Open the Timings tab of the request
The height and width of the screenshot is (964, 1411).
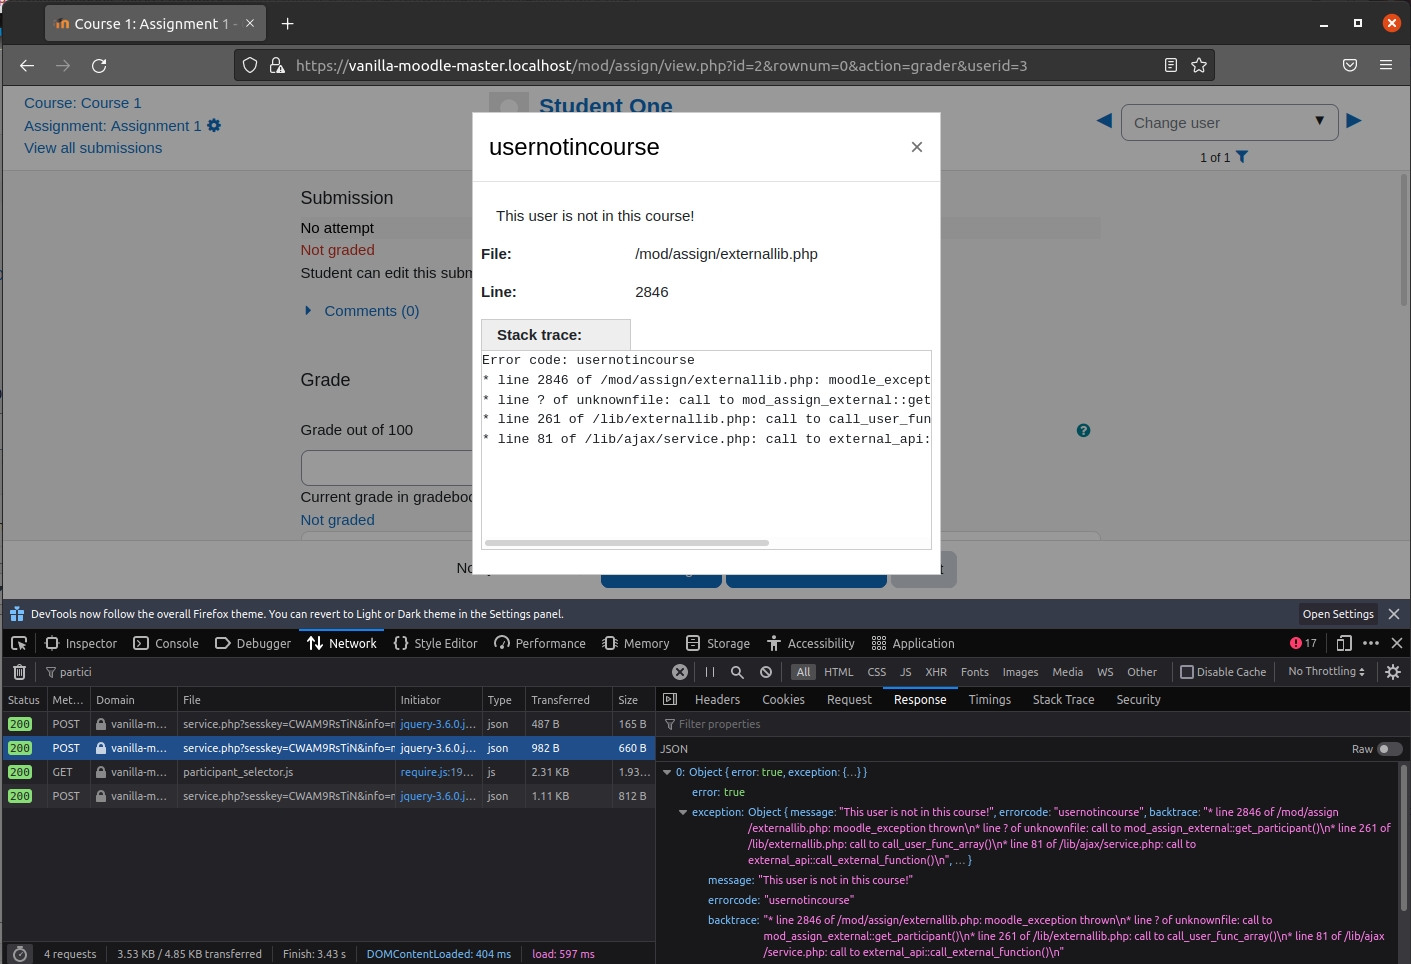pos(990,699)
